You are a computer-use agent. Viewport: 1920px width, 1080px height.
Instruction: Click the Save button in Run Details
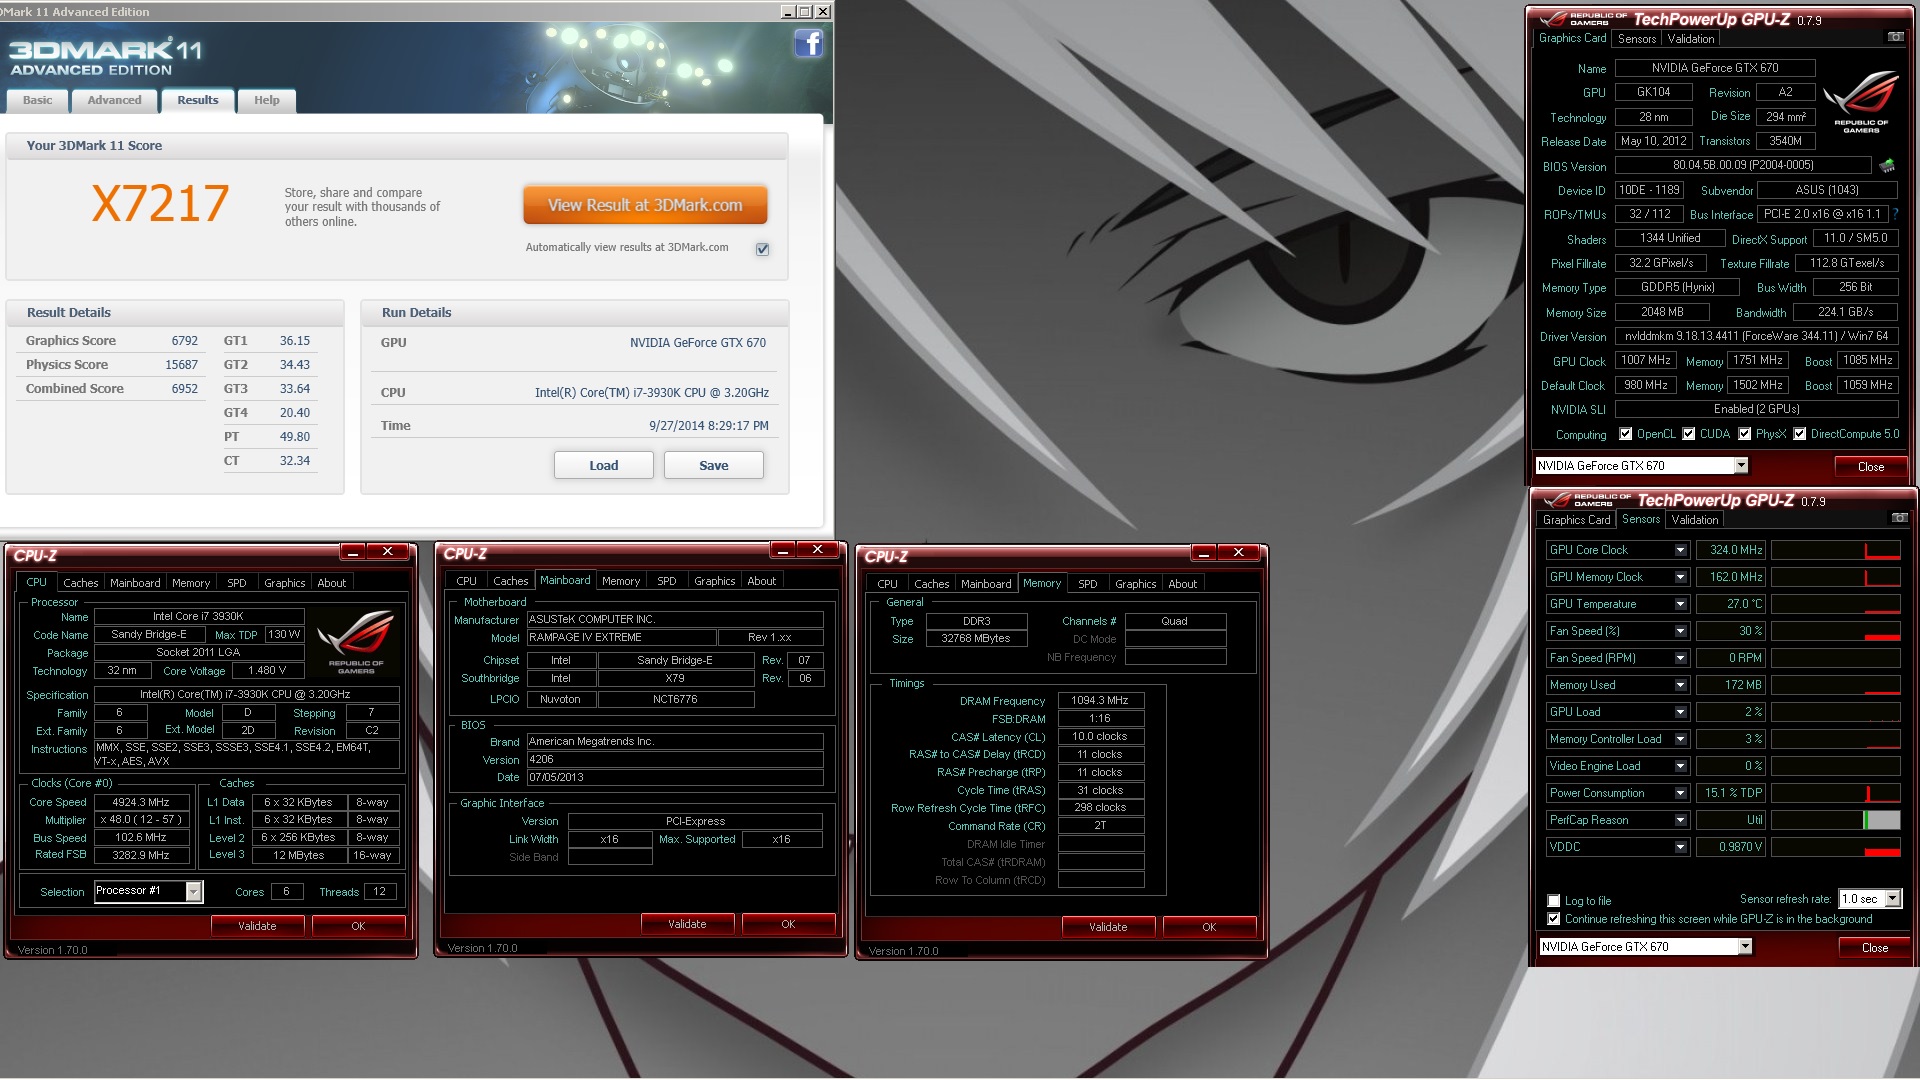(x=714, y=465)
